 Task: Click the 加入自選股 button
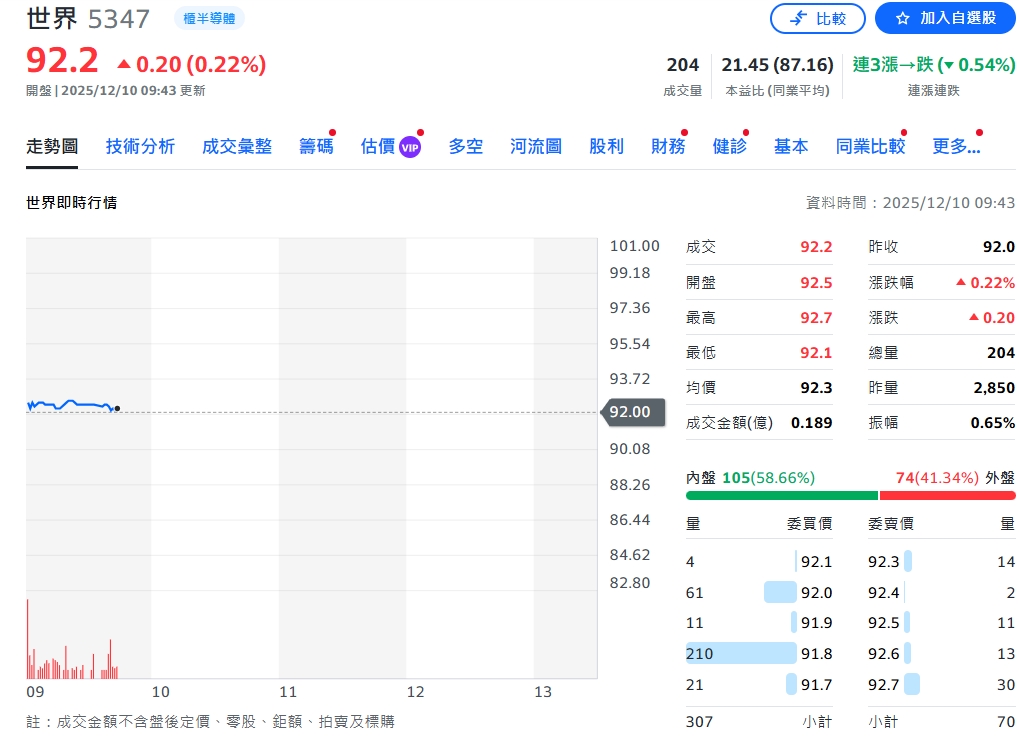pos(945,18)
